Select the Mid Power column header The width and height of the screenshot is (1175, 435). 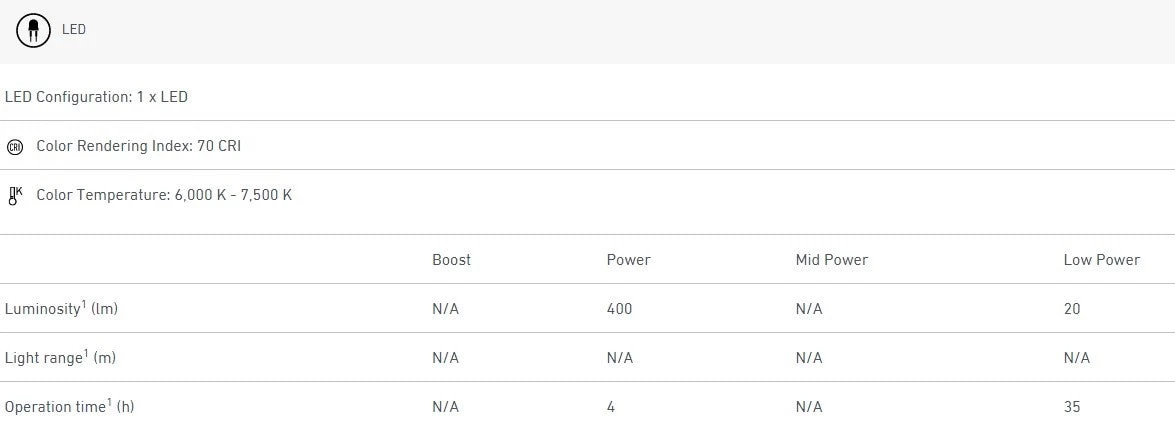pyautogui.click(x=831, y=260)
